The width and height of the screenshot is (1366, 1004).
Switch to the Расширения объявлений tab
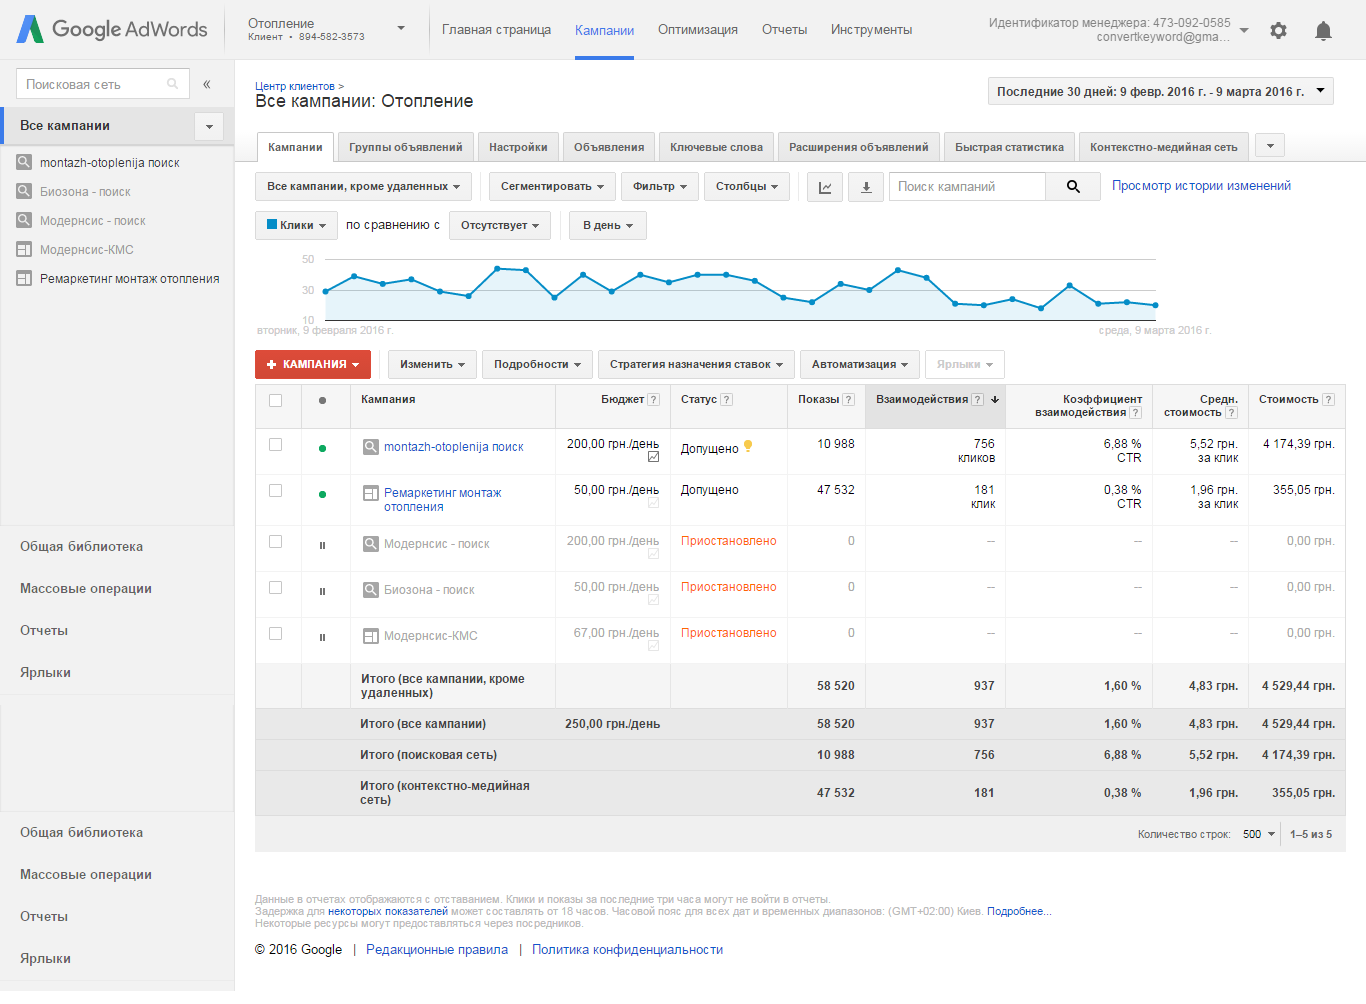pos(859,147)
